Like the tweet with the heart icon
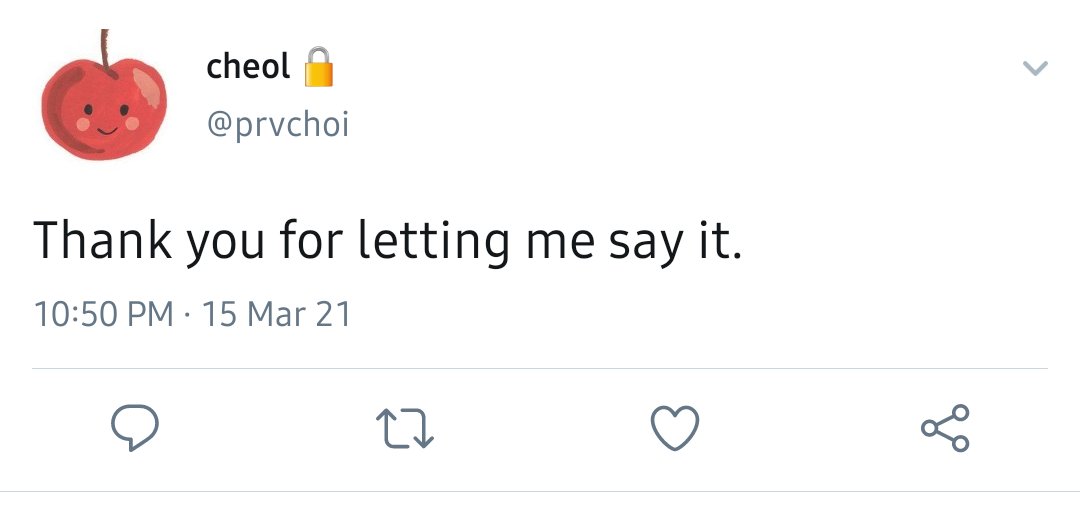Screen dimensions: 1080x508 tap(675, 428)
